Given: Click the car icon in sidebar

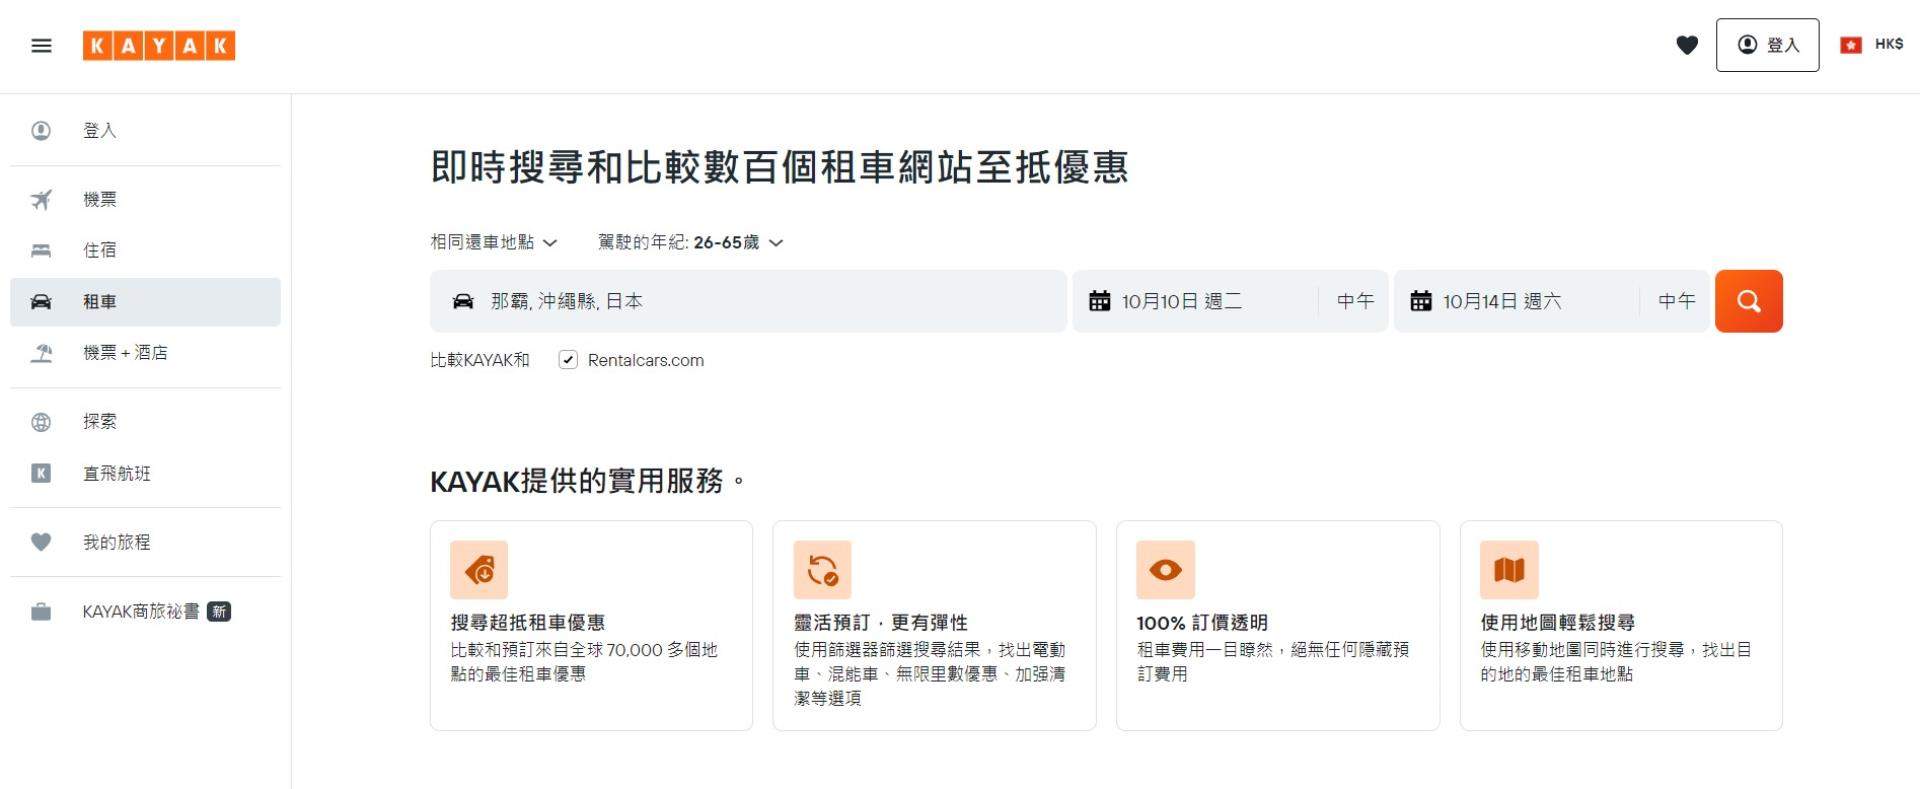Looking at the screenshot, I should coord(41,302).
